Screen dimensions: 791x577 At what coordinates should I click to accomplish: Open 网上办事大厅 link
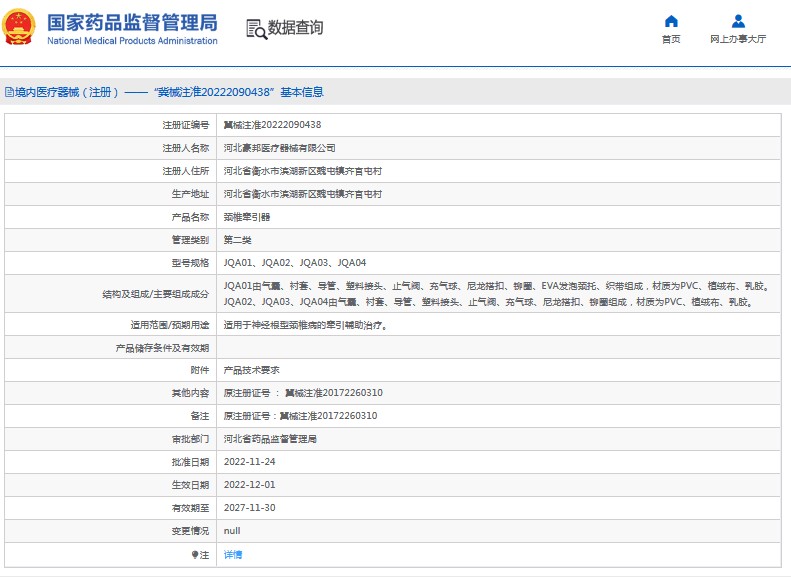pos(738,39)
